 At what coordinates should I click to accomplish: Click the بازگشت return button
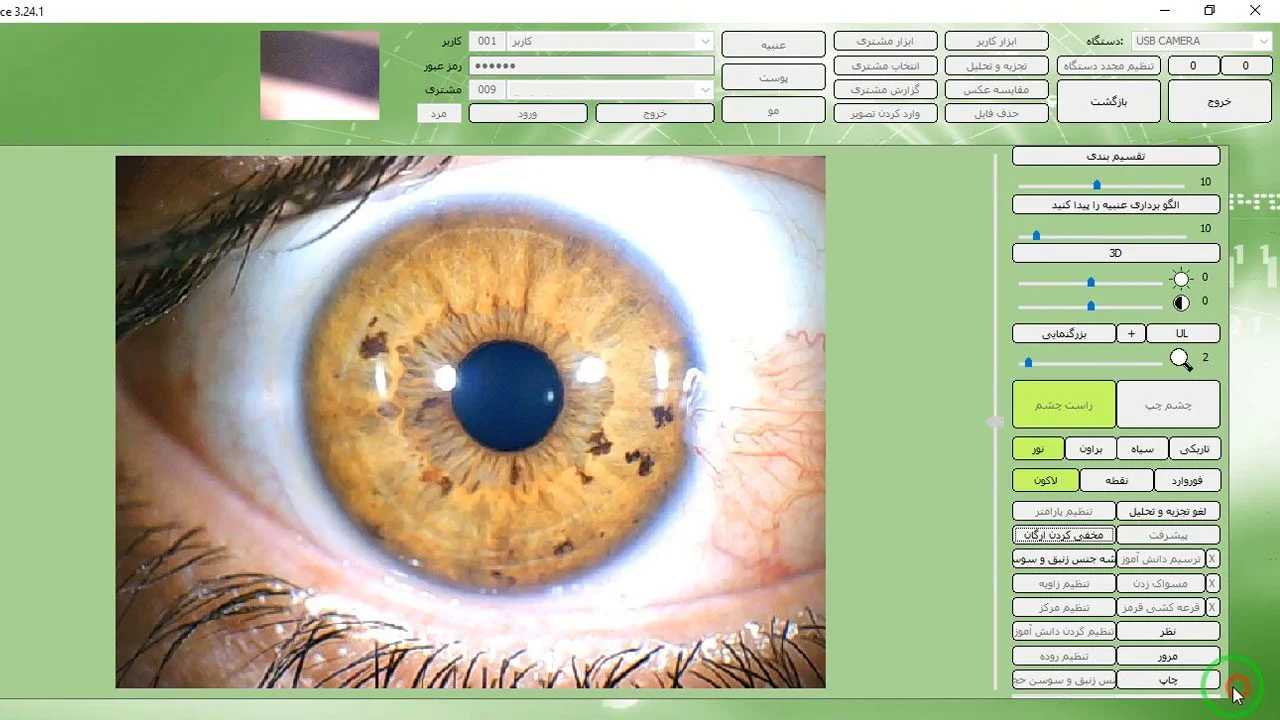tap(1108, 101)
